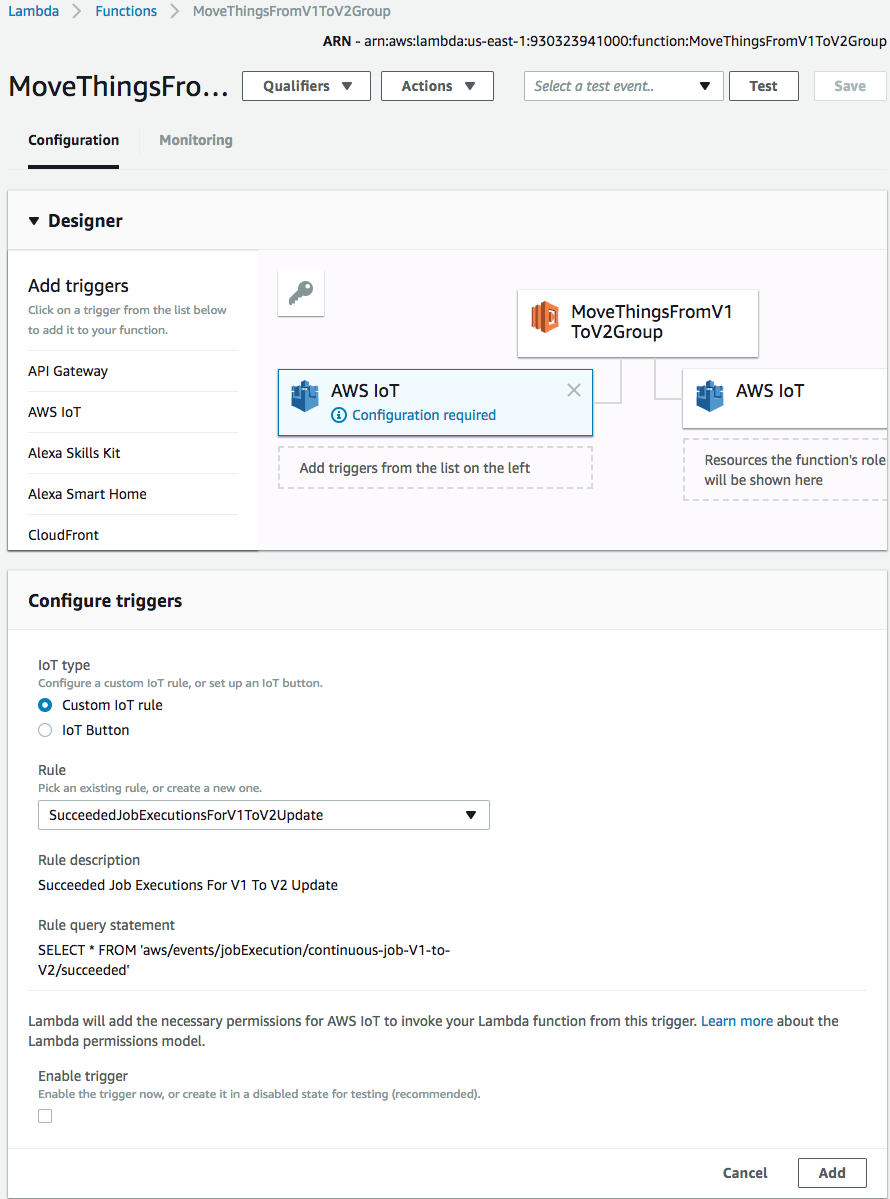Go to Lambda breadcrumb link
This screenshot has width=890, height=1199.
[x=34, y=11]
